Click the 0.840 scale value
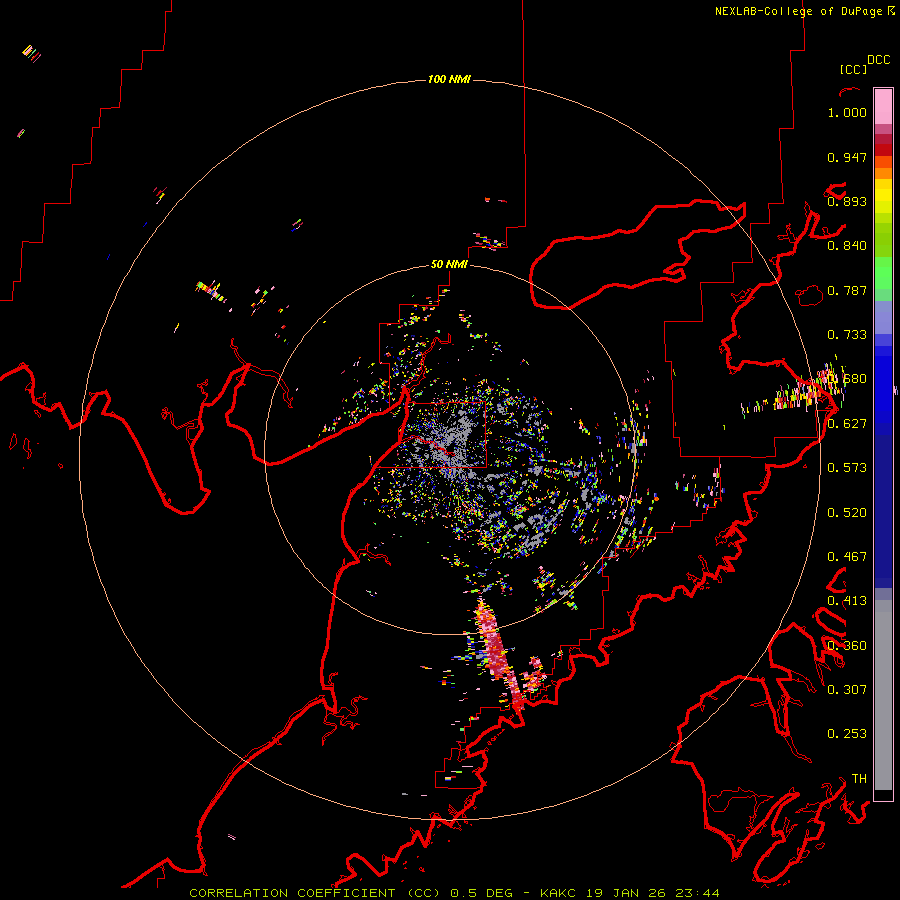This screenshot has height=900, width=900. 847,246
